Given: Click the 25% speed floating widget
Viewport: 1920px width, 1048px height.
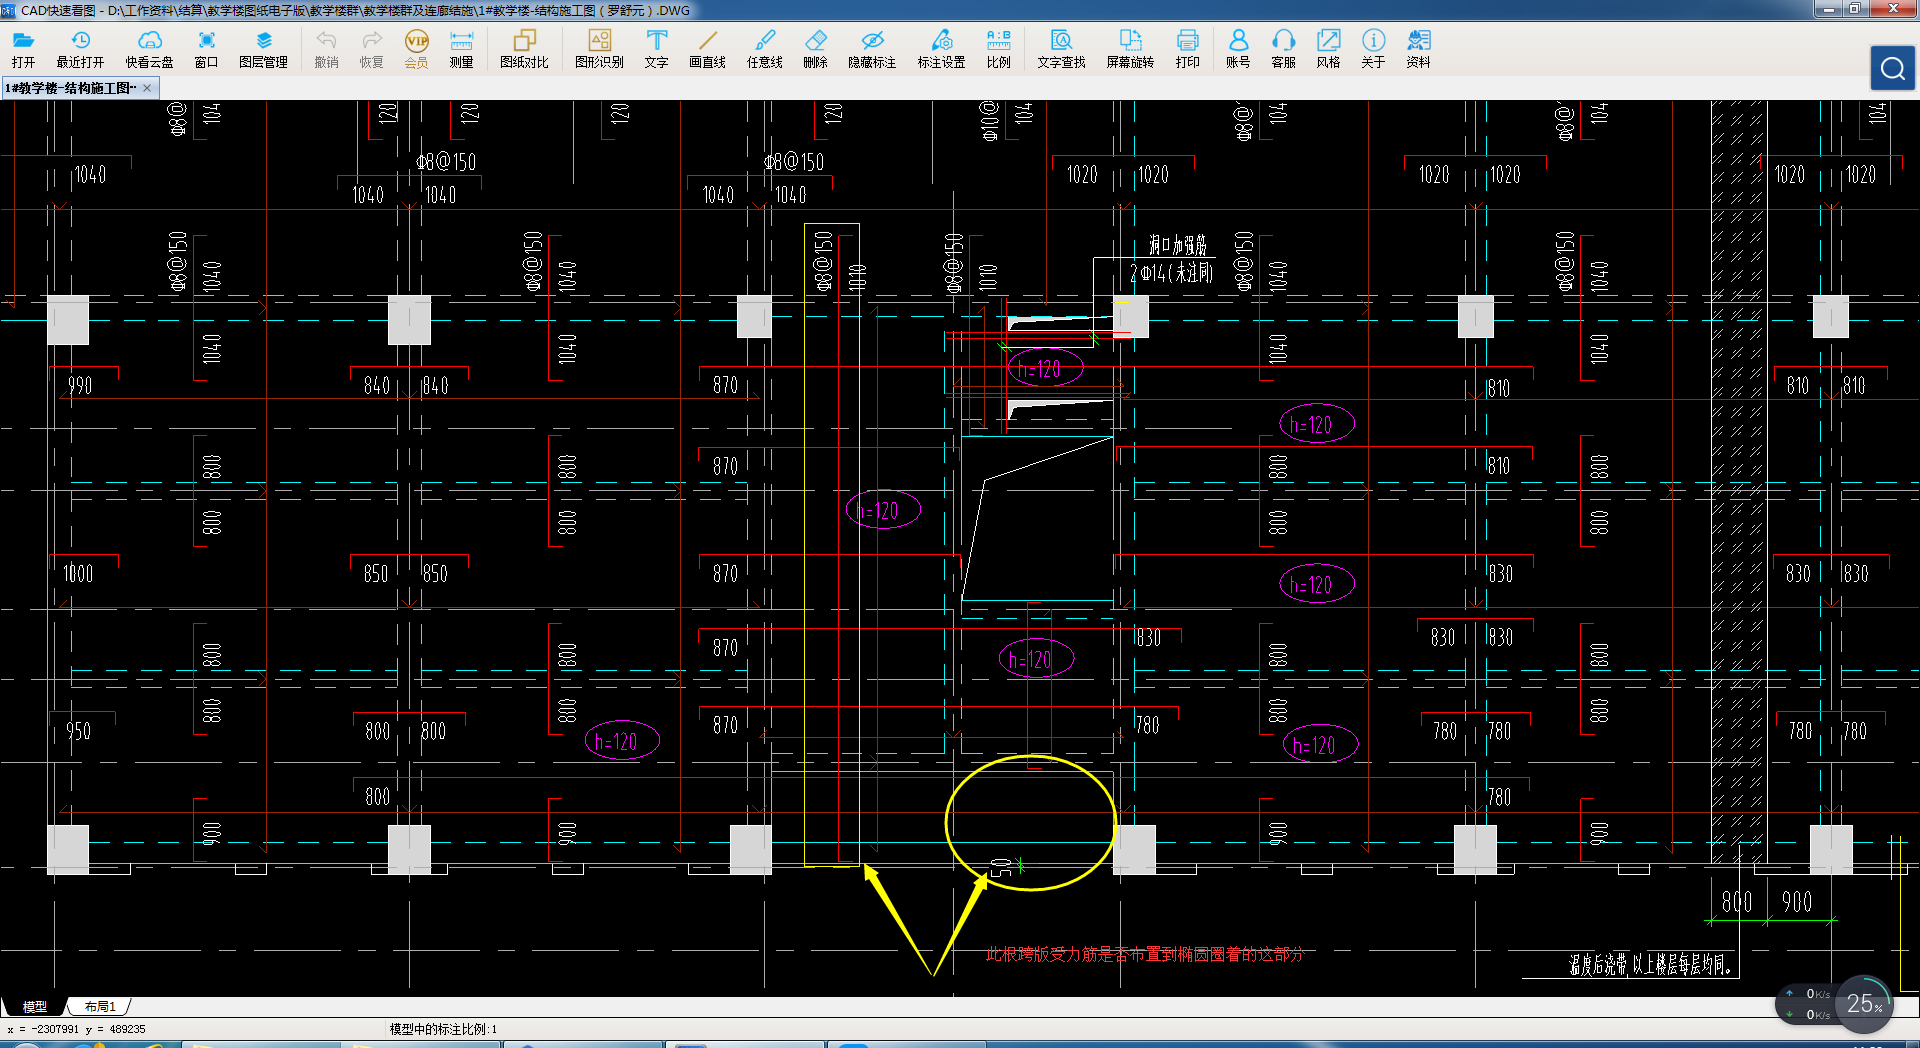Looking at the screenshot, I should tap(1864, 1004).
